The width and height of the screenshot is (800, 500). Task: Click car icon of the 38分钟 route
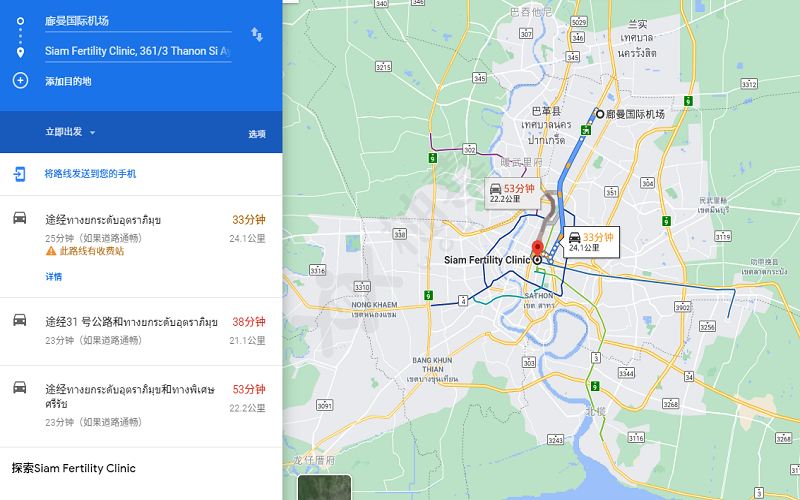[20, 320]
